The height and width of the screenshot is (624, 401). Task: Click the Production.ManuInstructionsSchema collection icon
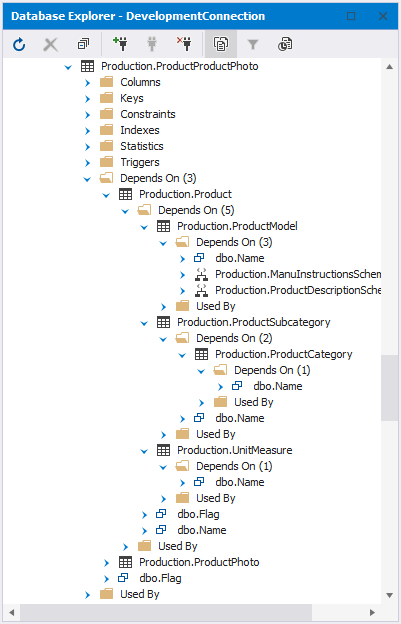(x=202, y=274)
